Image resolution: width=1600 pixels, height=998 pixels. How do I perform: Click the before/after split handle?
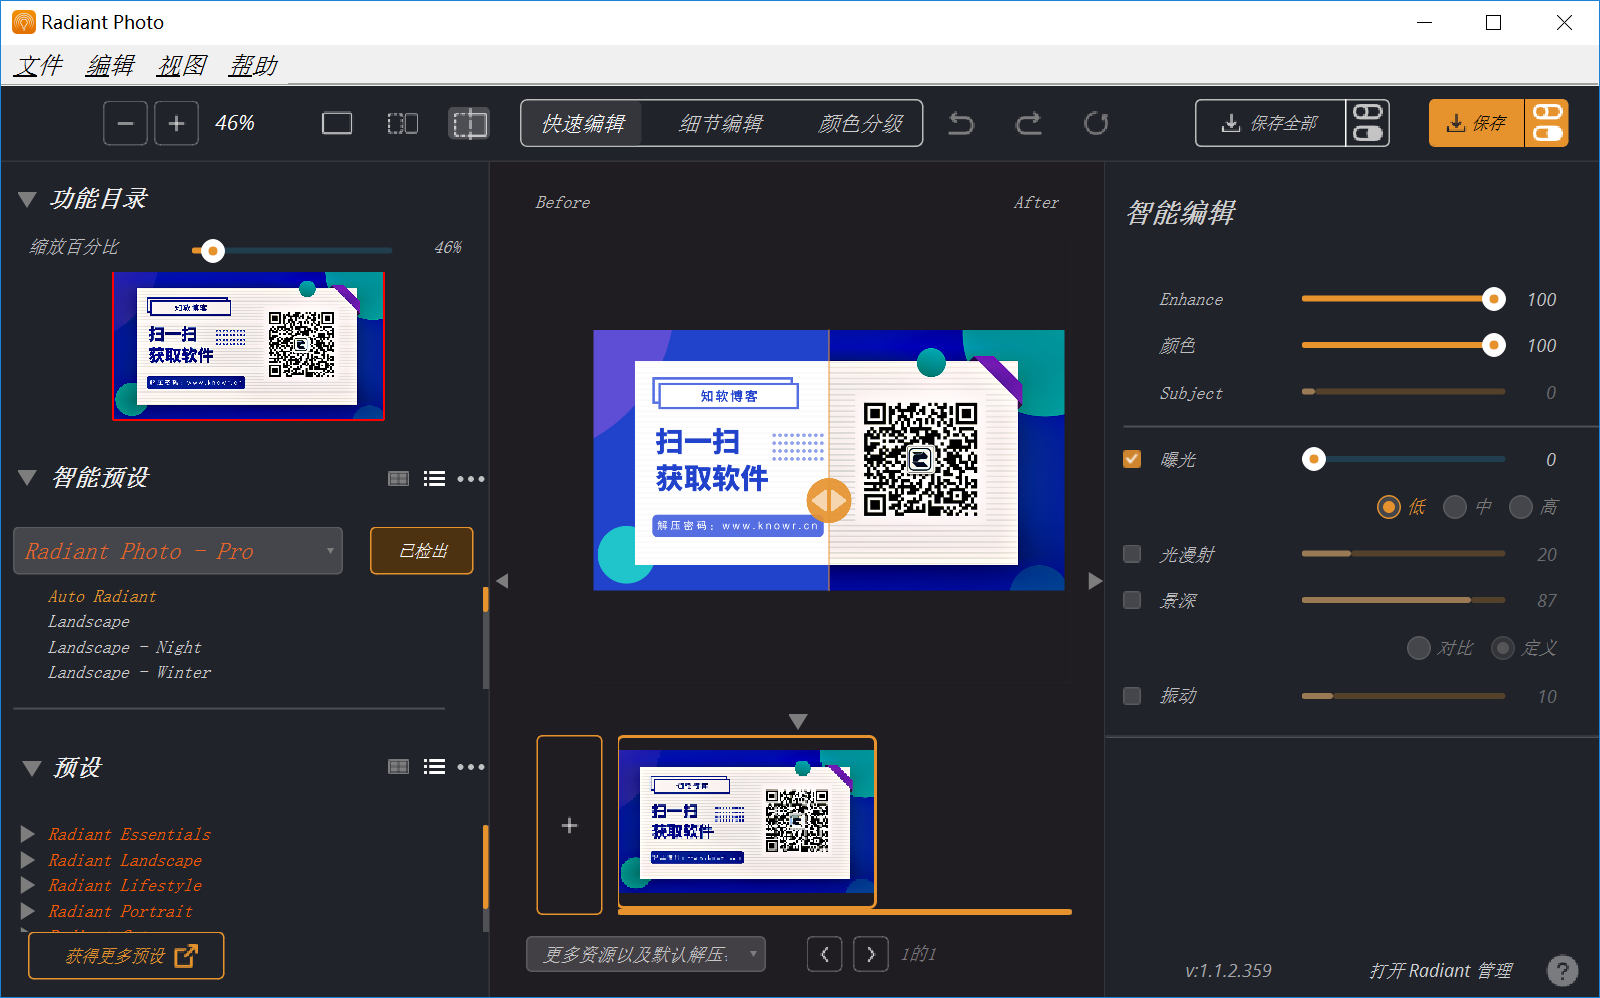pos(829,500)
